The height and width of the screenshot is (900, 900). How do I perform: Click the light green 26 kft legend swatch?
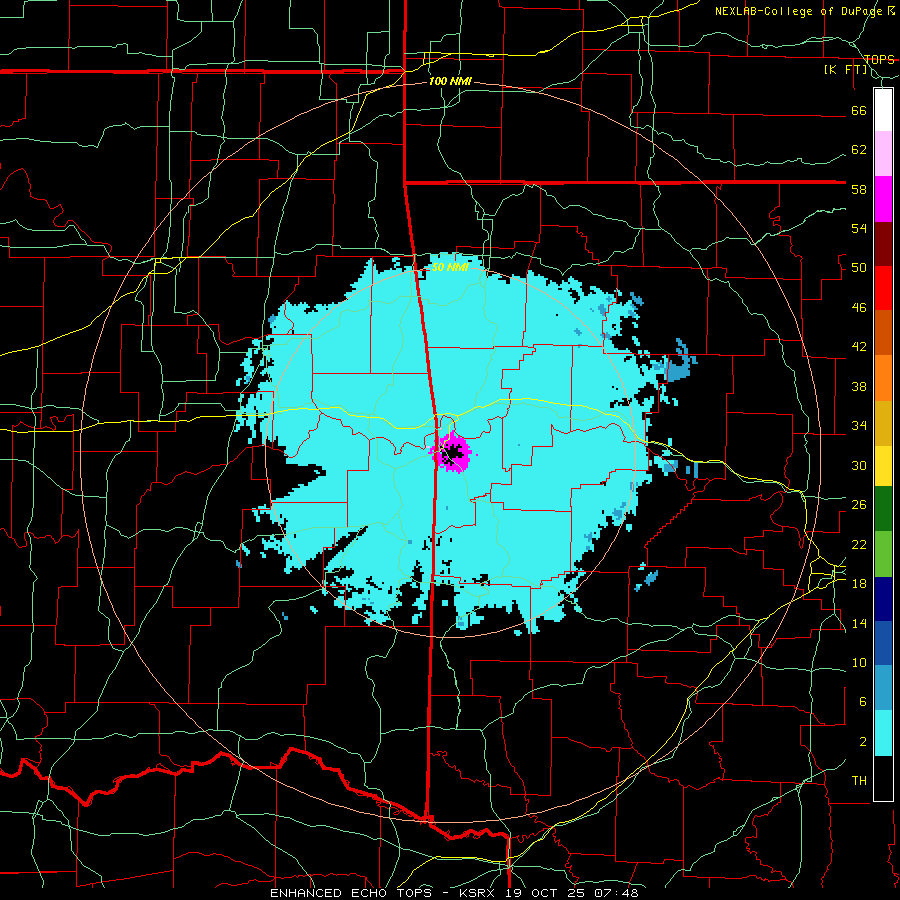[883, 554]
